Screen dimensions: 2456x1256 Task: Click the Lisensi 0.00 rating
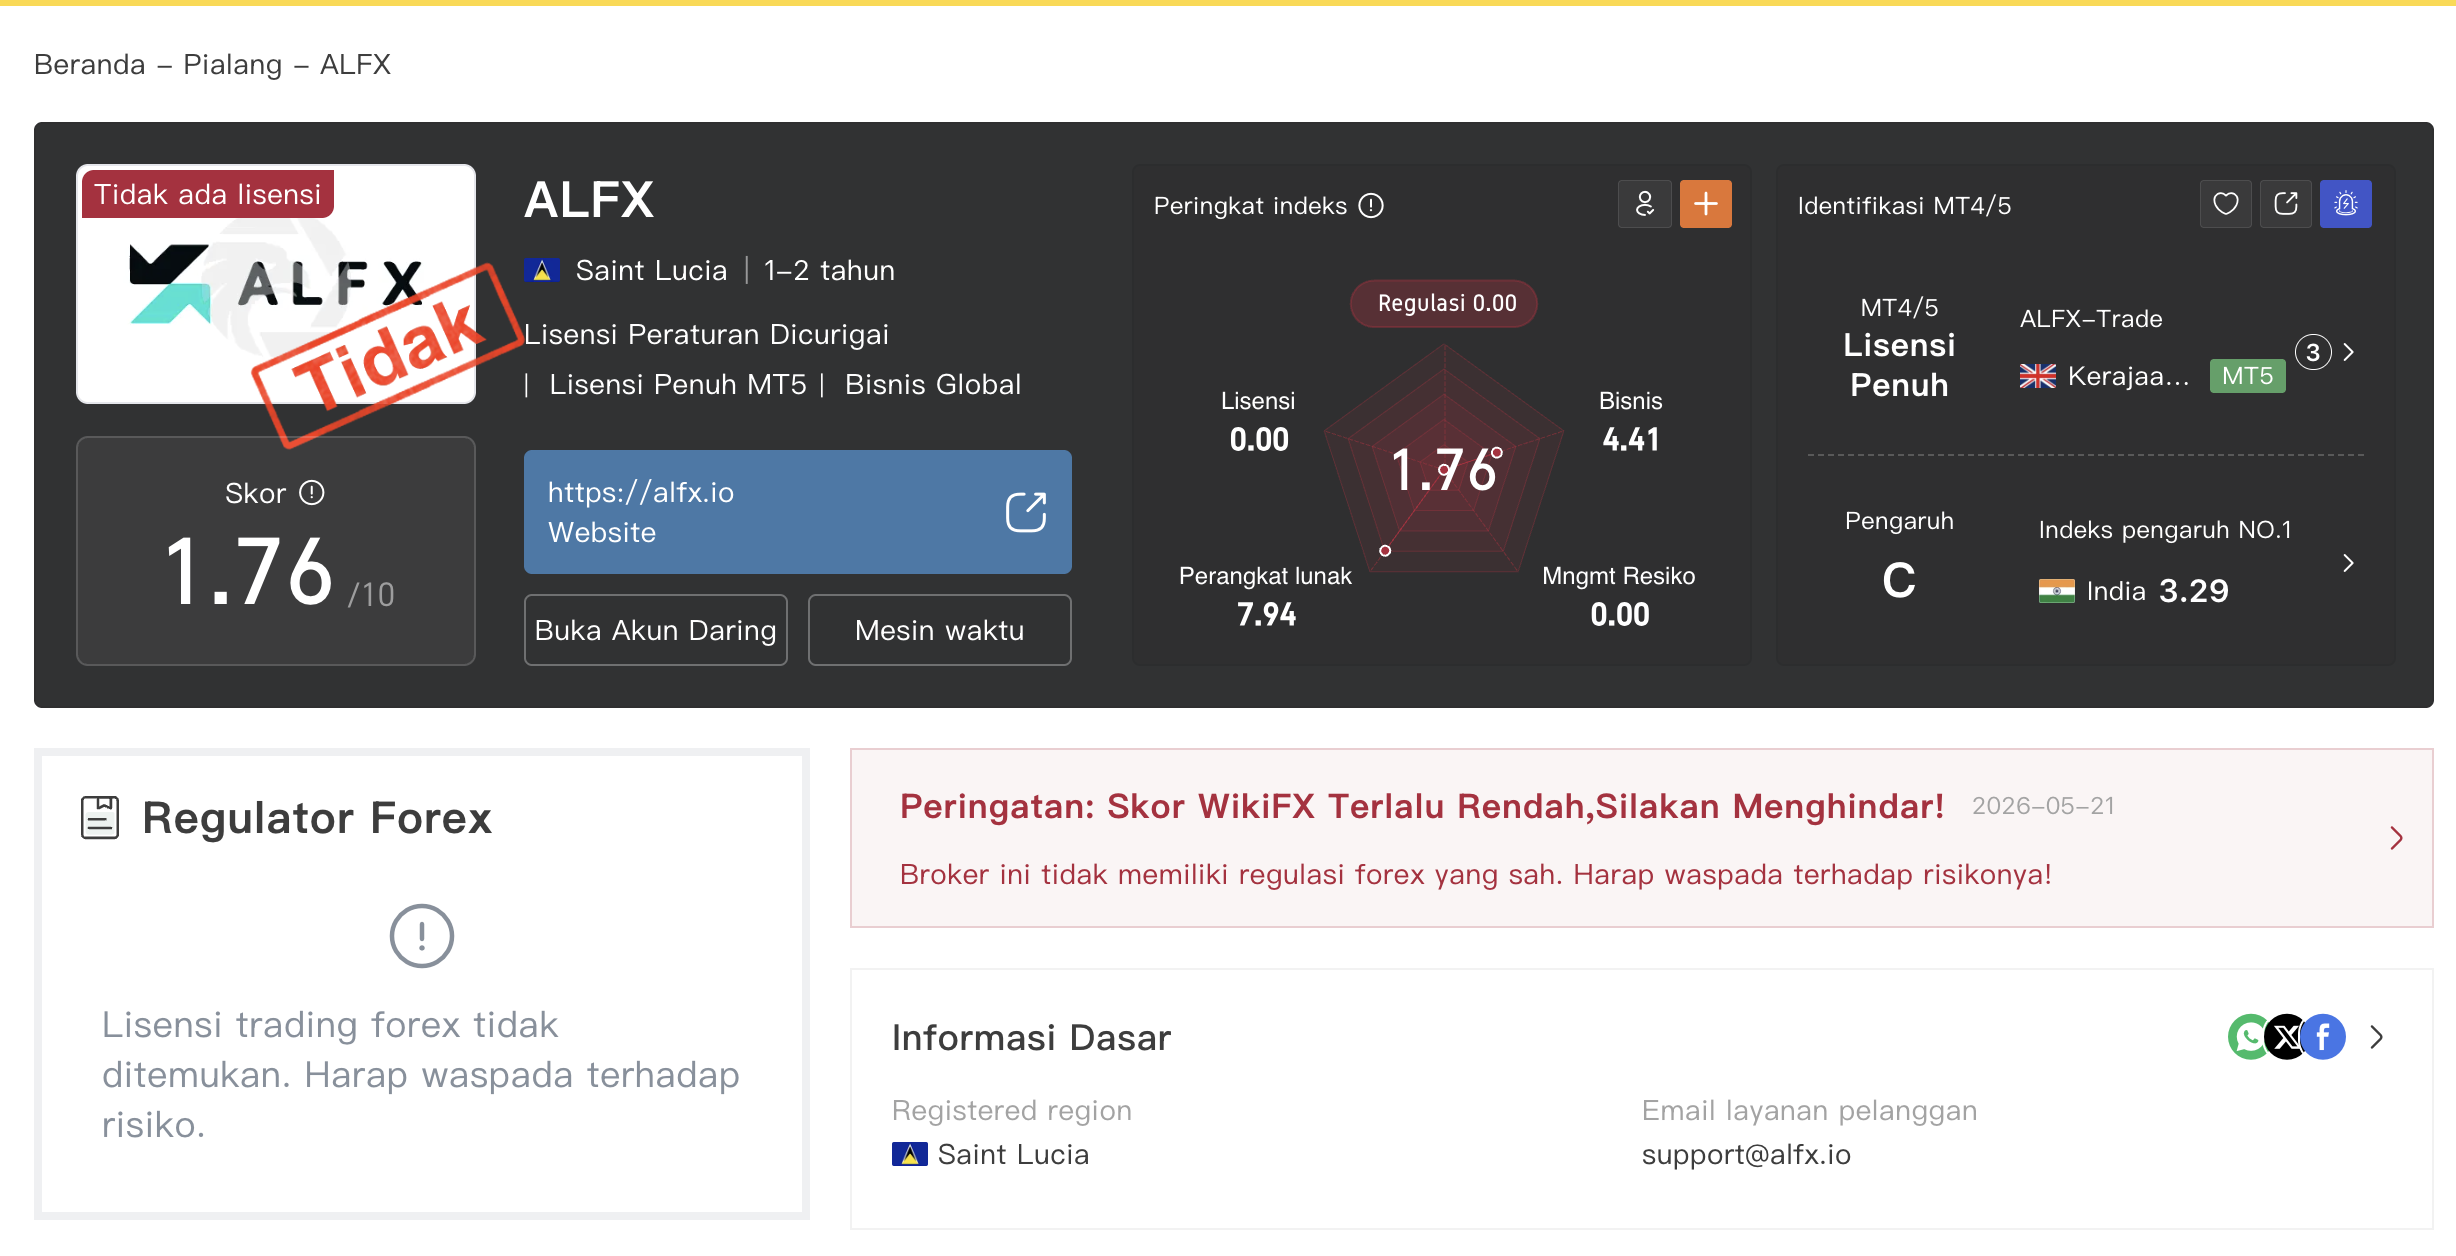click(x=1259, y=422)
